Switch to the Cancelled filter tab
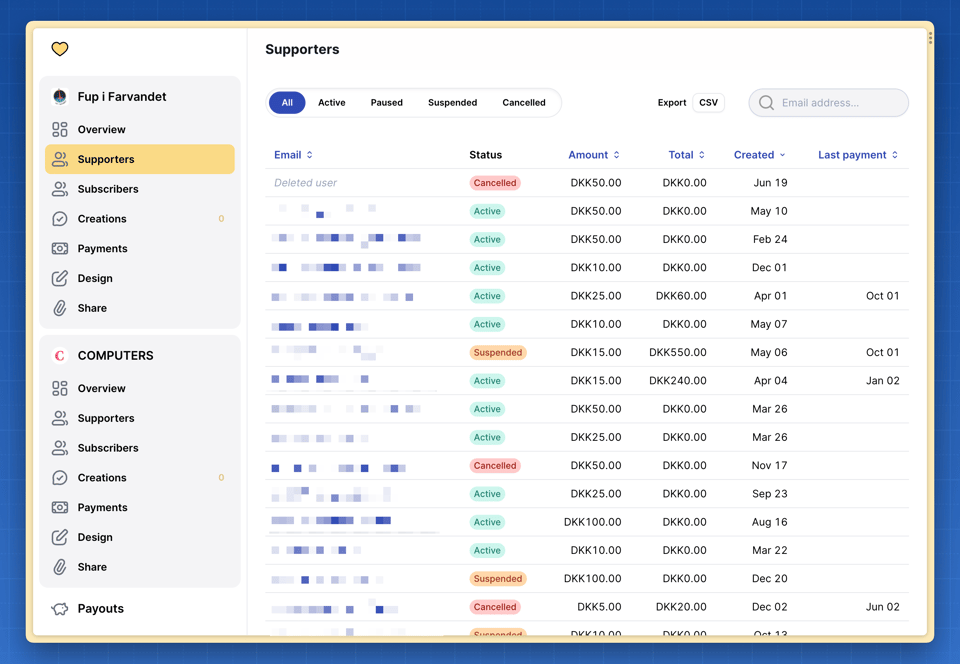Image resolution: width=960 pixels, height=664 pixels. 523,103
